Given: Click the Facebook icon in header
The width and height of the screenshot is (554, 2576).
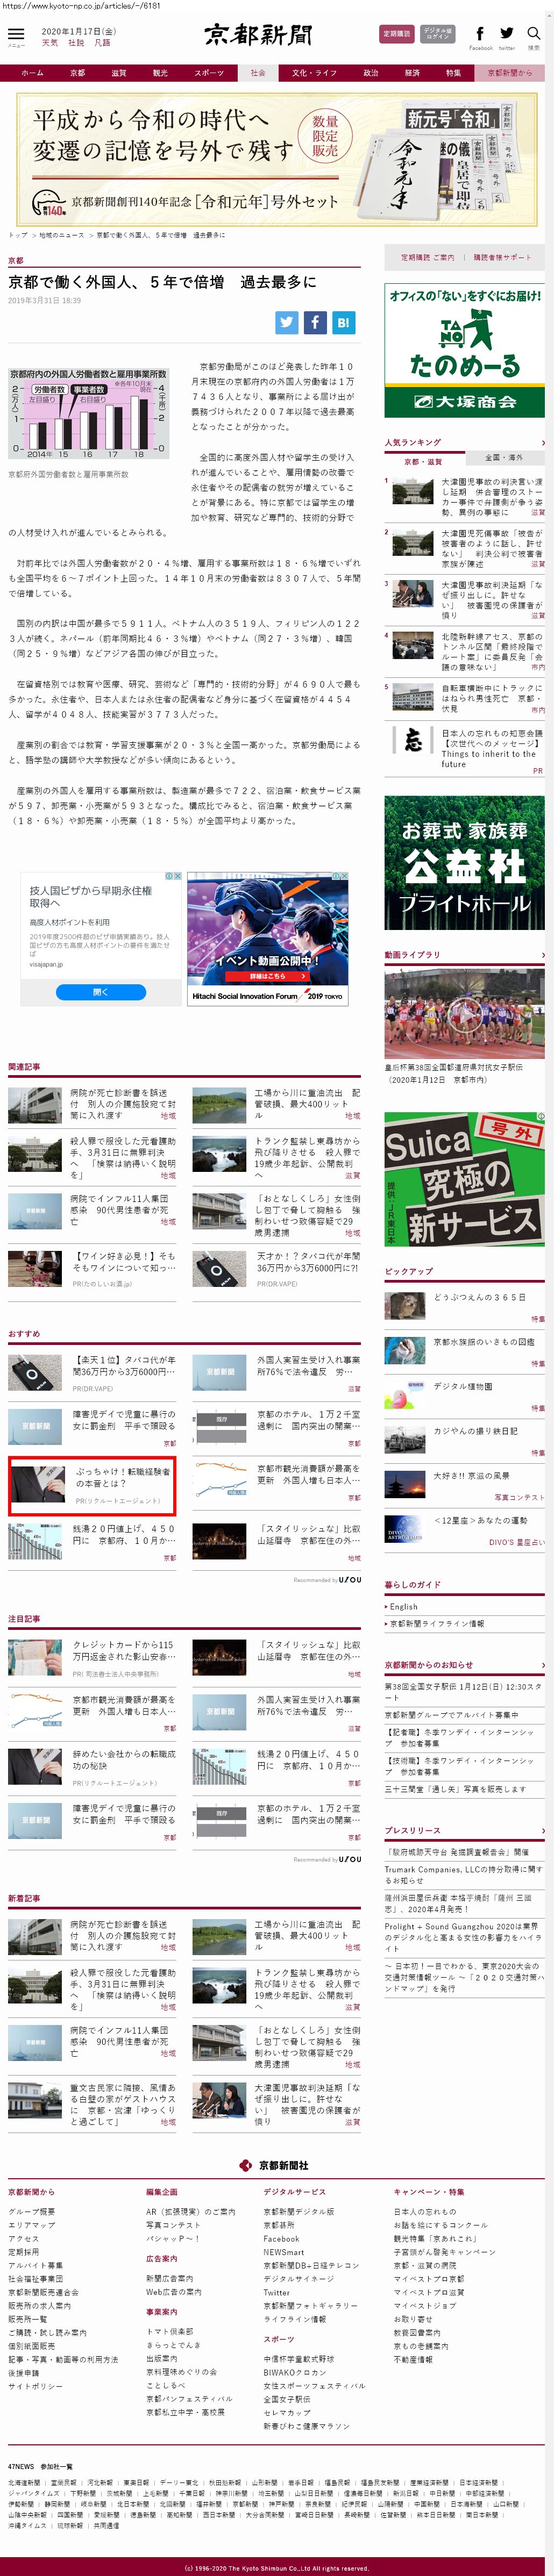Looking at the screenshot, I should pyautogui.click(x=481, y=34).
